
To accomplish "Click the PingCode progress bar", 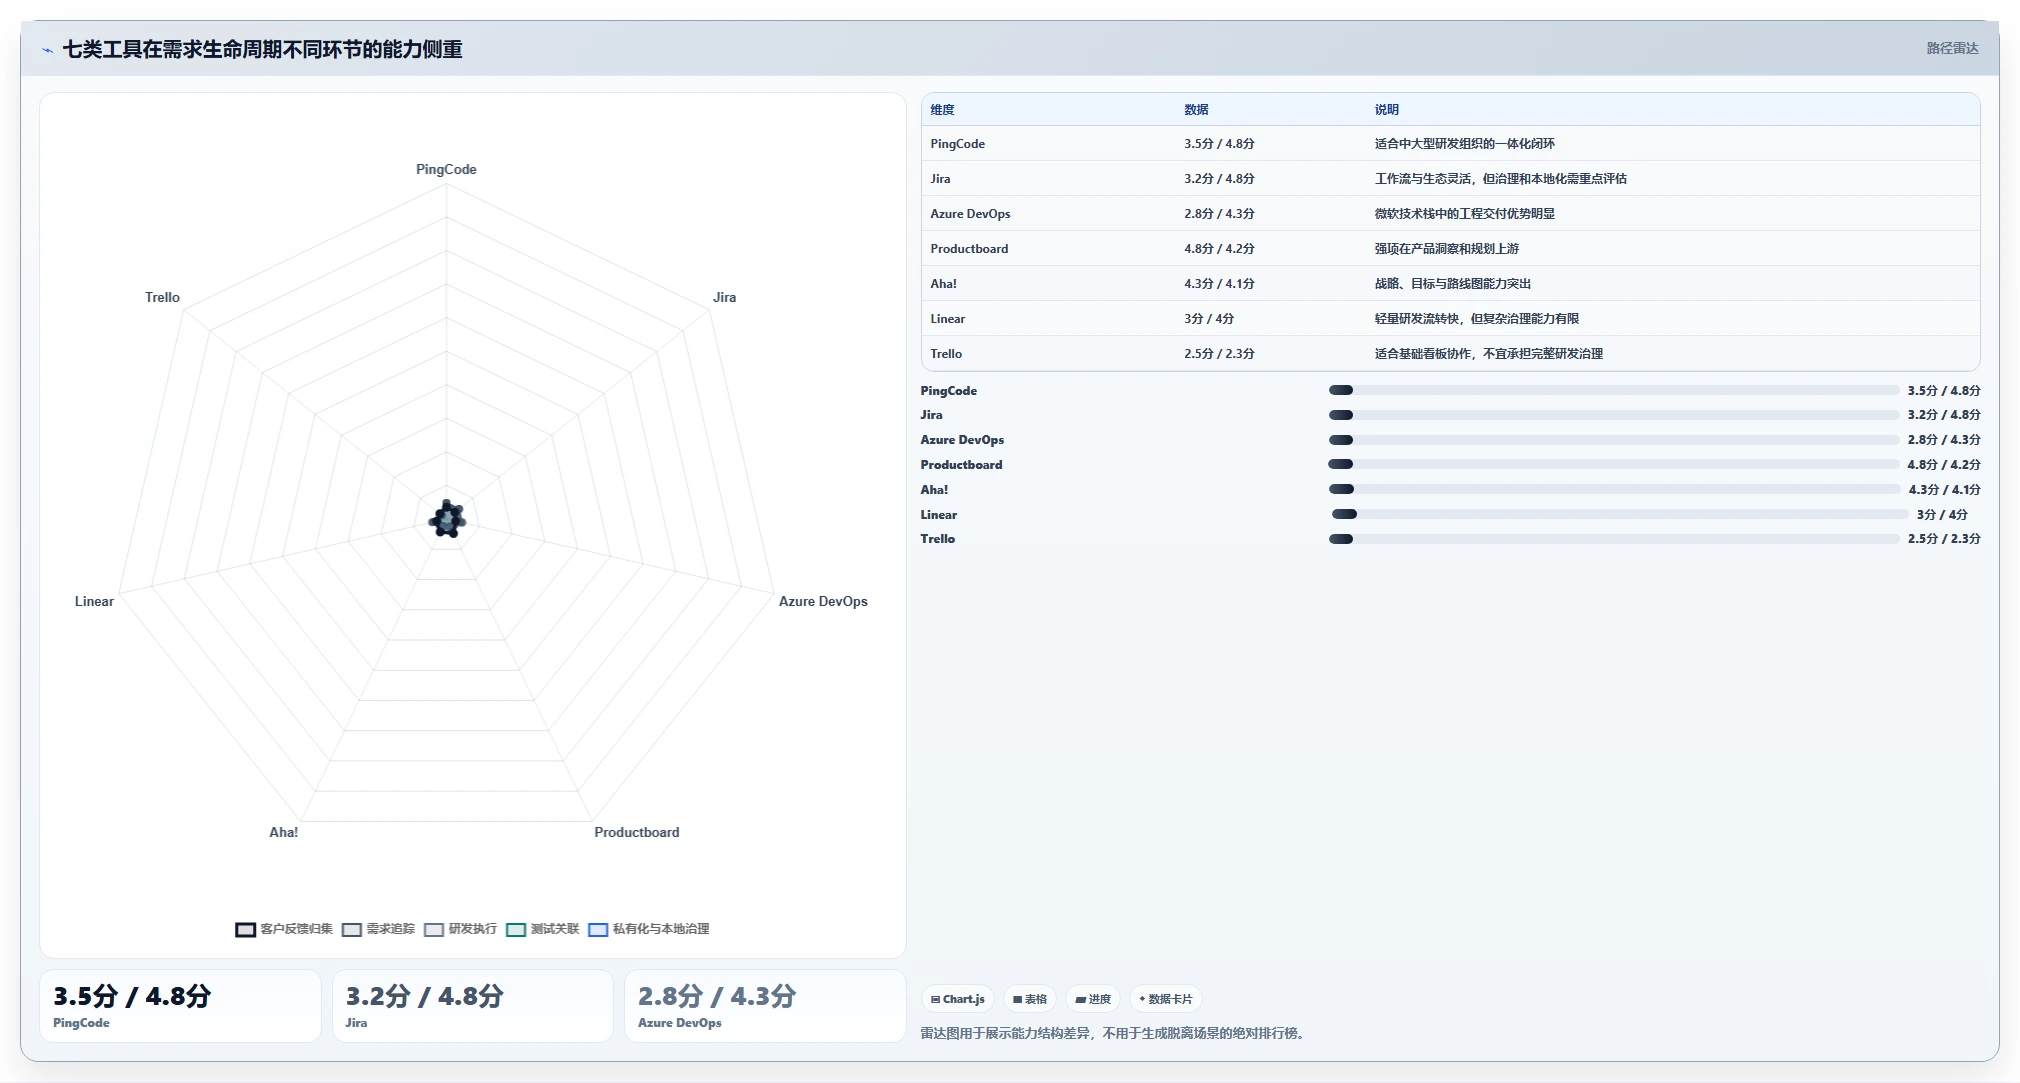I will (x=1614, y=390).
